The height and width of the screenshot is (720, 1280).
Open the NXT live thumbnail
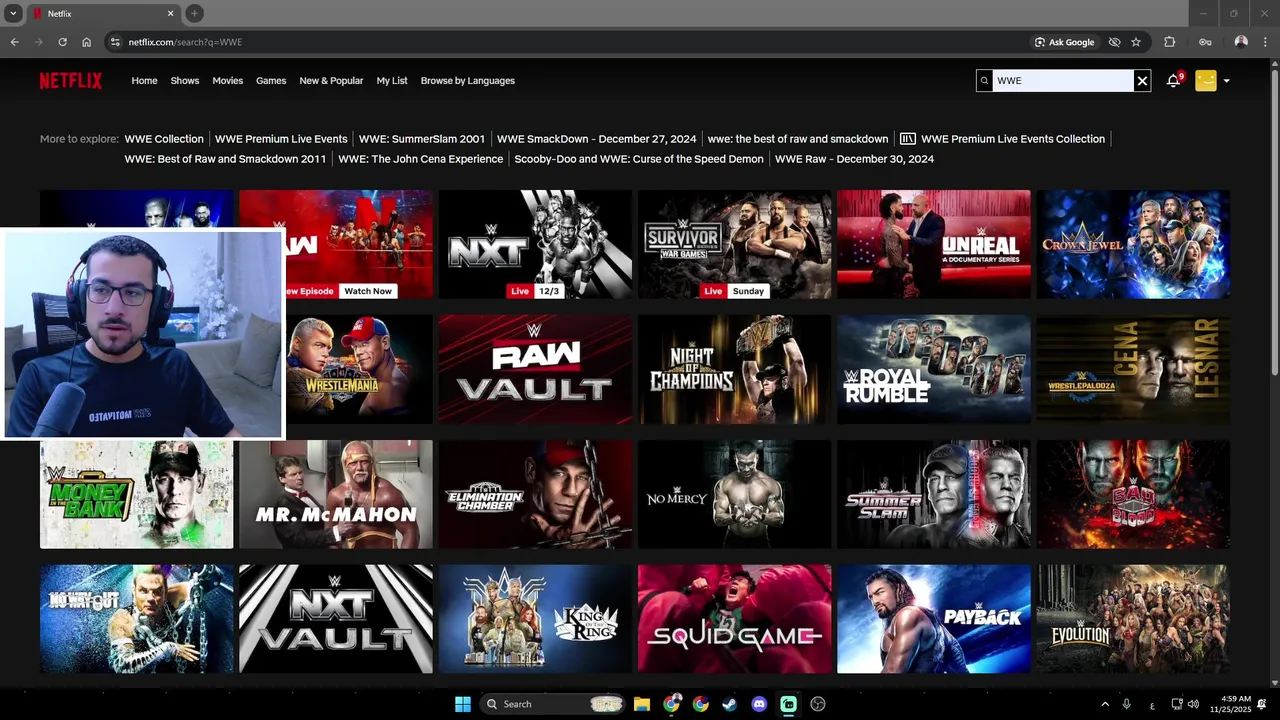pos(535,244)
